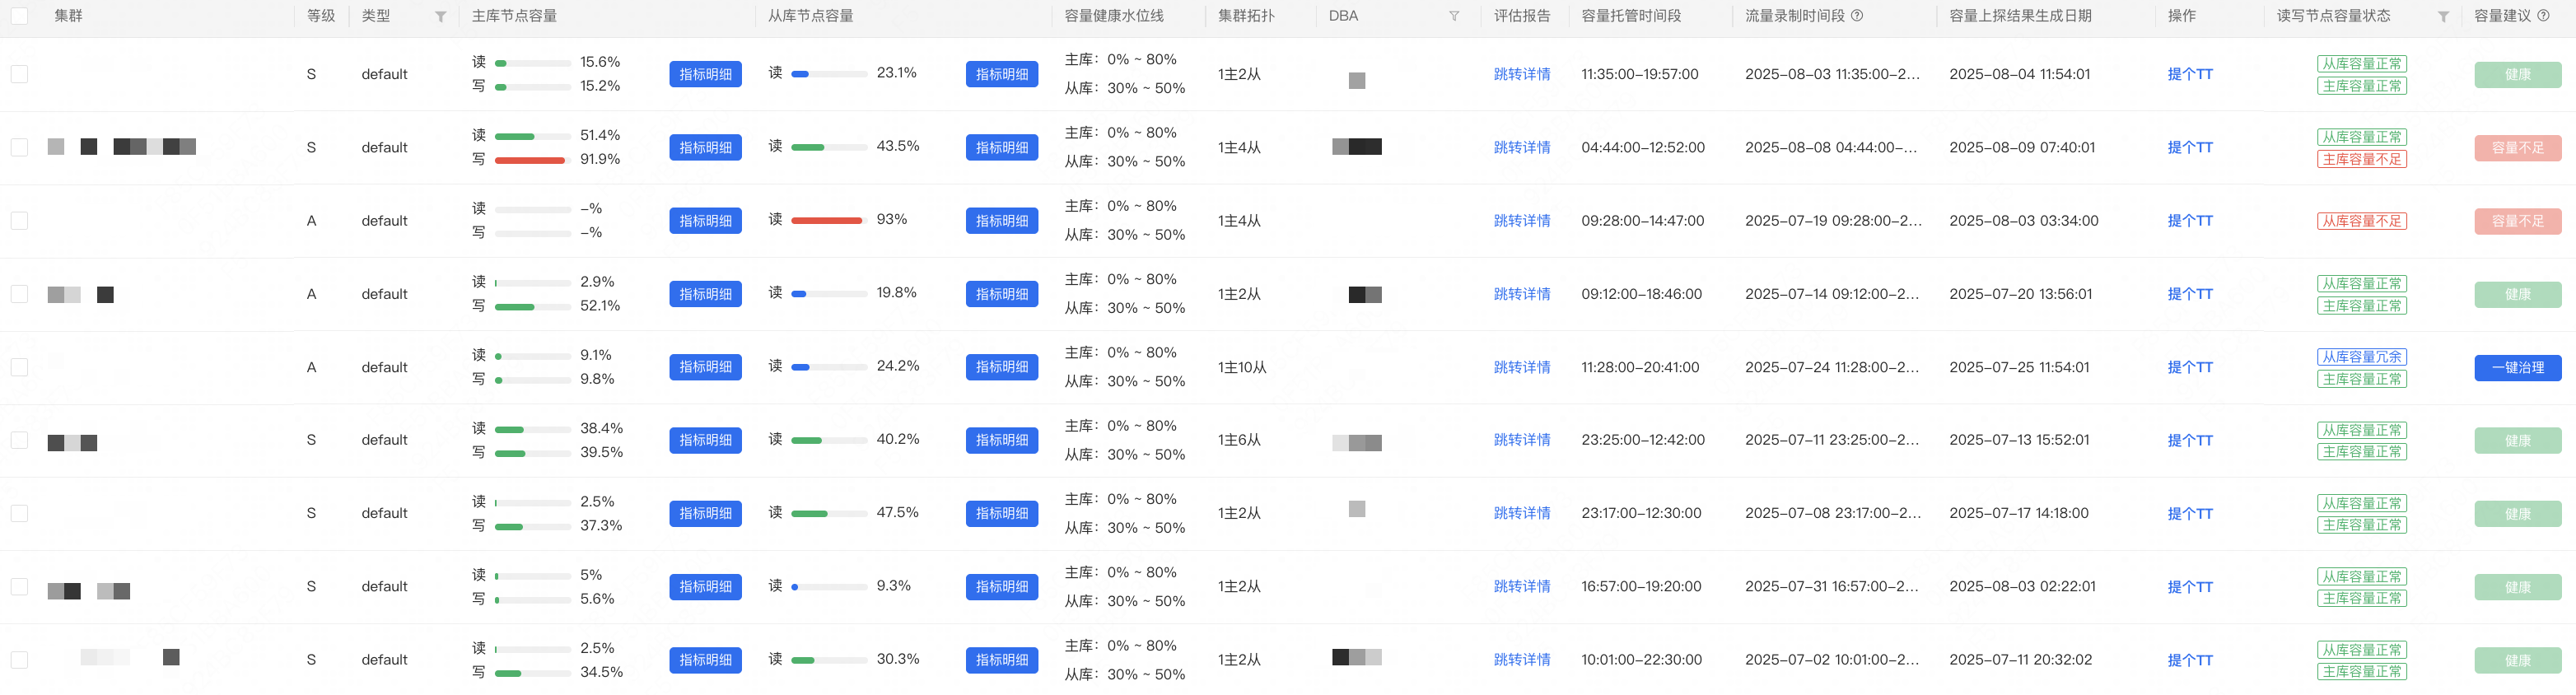This screenshot has width=2576, height=695.
Task: Click the DBA avatar in the 1主6从 row
Action: coord(1357,443)
